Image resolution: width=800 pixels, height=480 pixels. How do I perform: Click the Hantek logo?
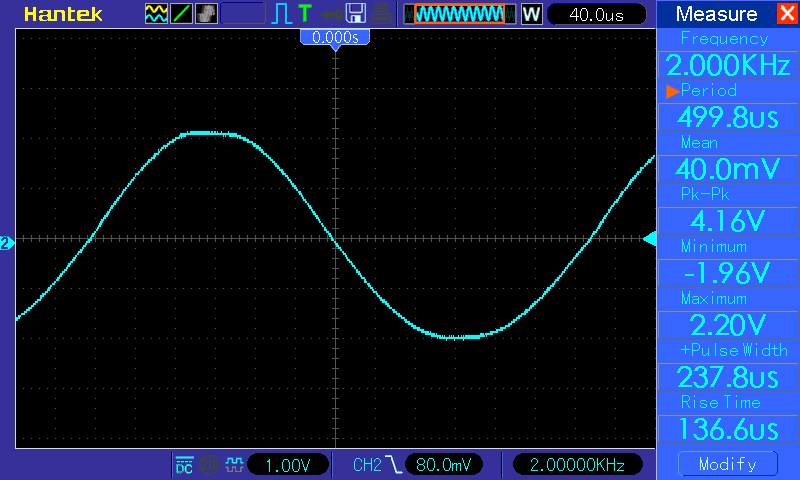[x=63, y=14]
